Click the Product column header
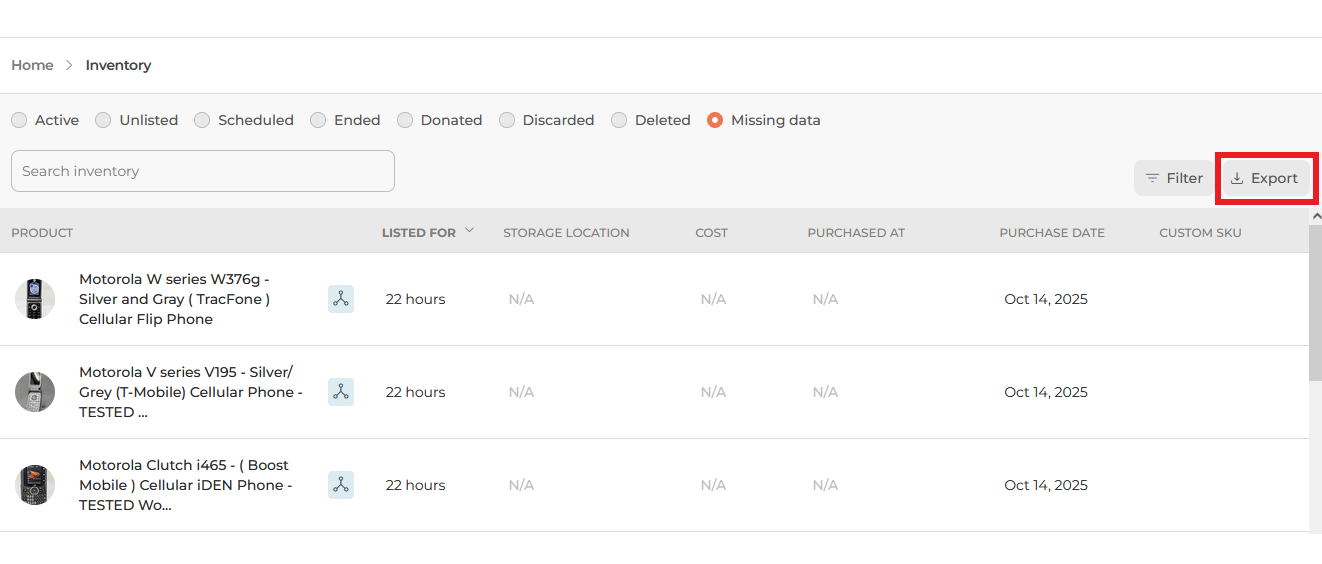The width and height of the screenshot is (1322, 564). point(42,233)
